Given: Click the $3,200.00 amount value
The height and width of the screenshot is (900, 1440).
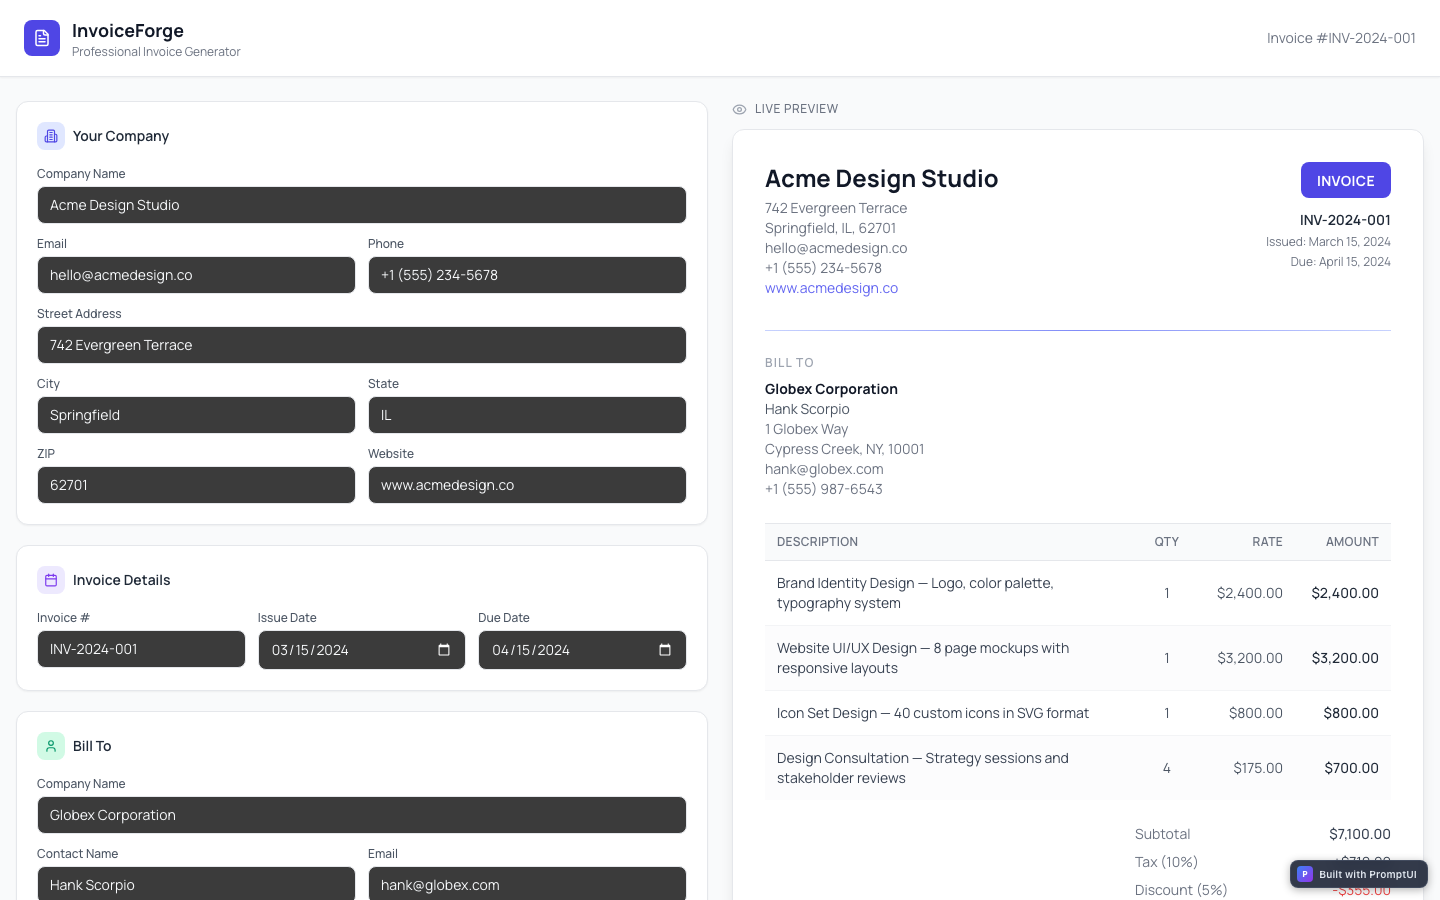Looking at the screenshot, I should [1345, 658].
